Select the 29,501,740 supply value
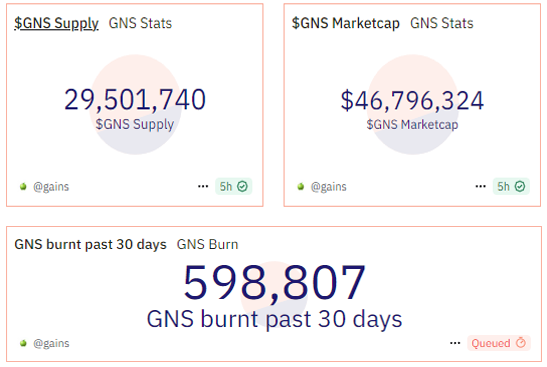The height and width of the screenshot is (367, 547). click(135, 100)
